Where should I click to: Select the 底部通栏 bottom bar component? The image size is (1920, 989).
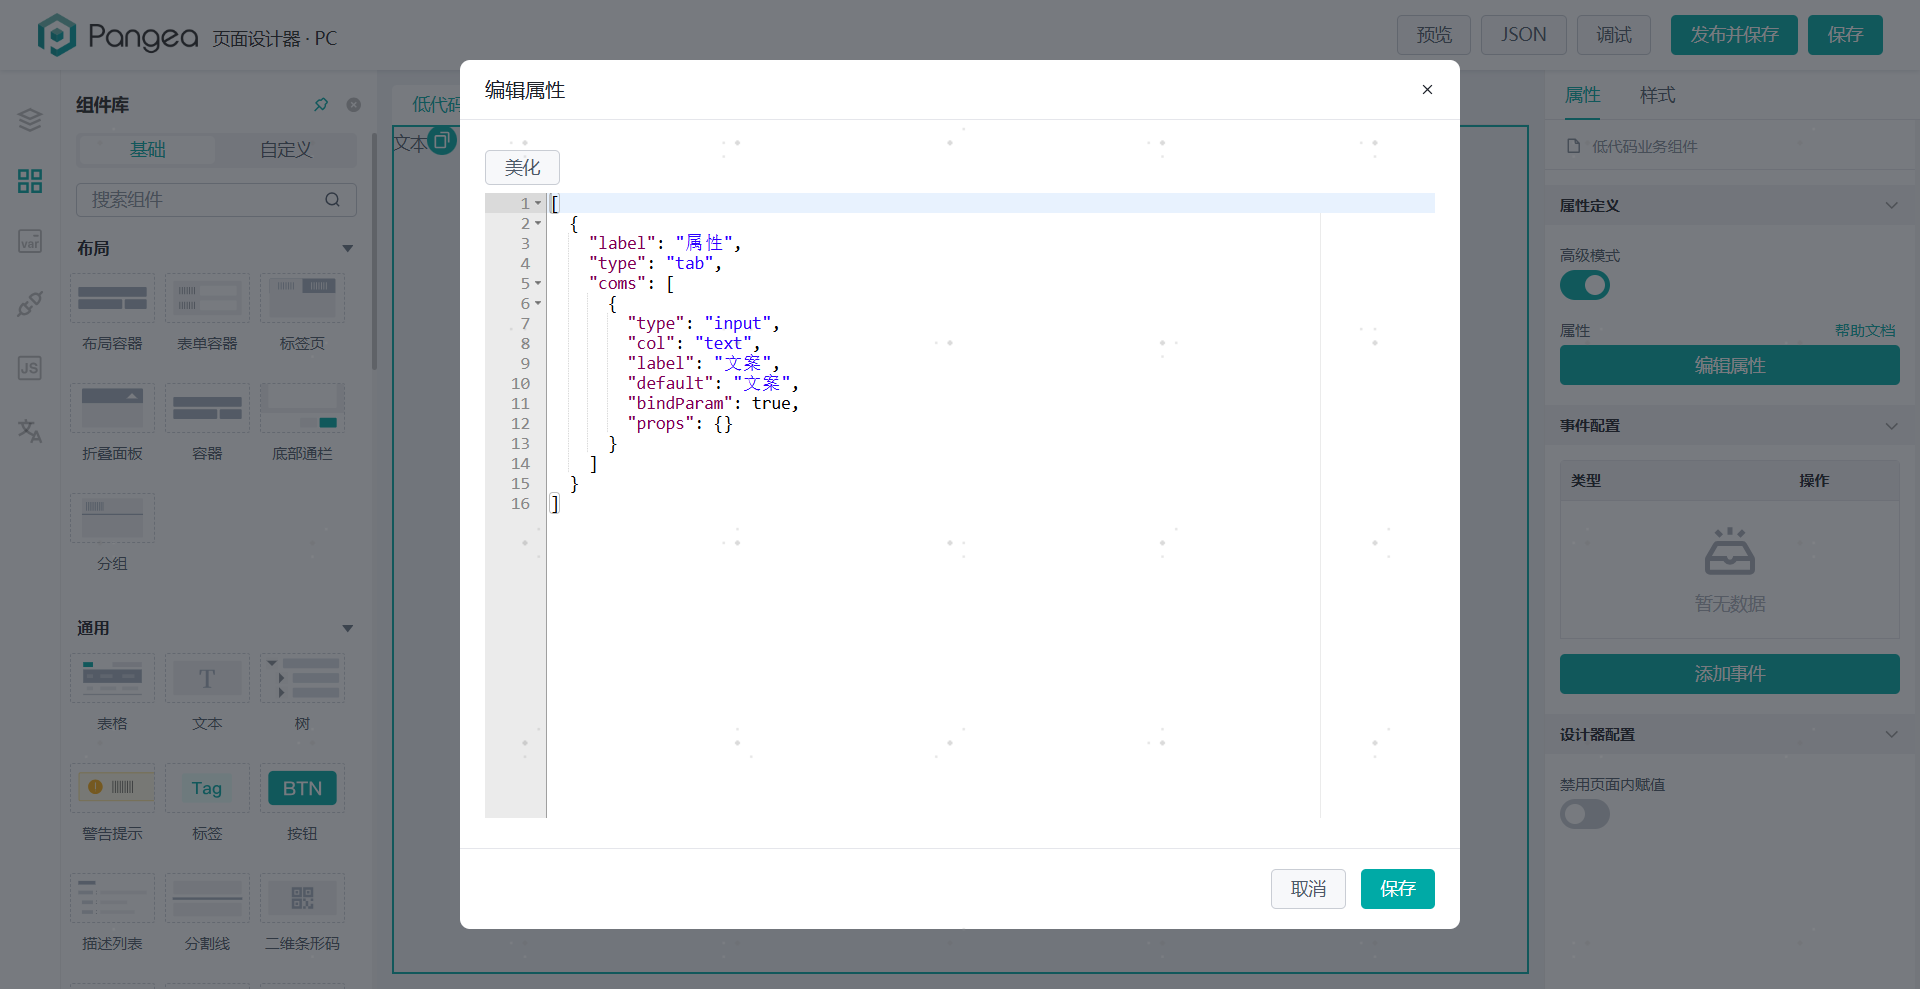(302, 422)
